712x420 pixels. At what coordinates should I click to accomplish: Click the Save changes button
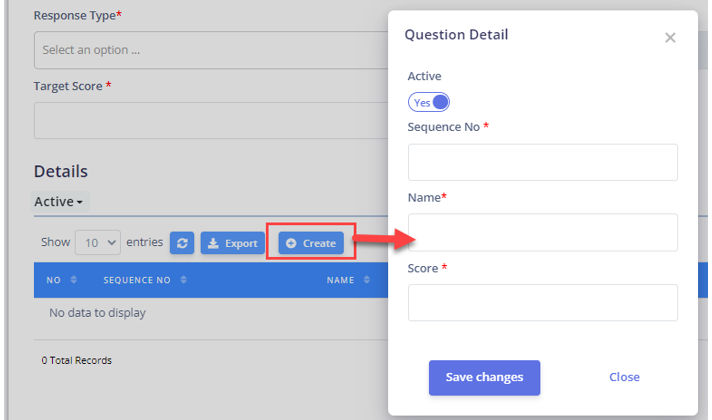pyautogui.click(x=485, y=377)
